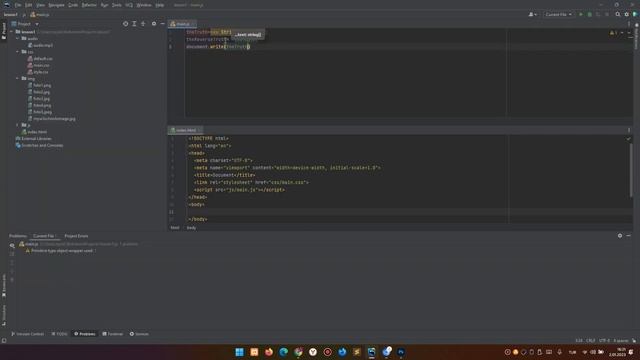Collapse the css folder

tap(18, 52)
